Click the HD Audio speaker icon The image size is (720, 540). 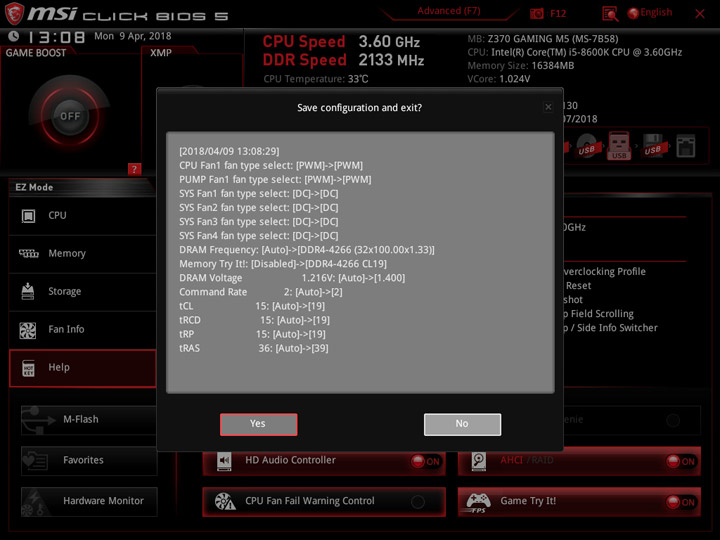click(224, 461)
